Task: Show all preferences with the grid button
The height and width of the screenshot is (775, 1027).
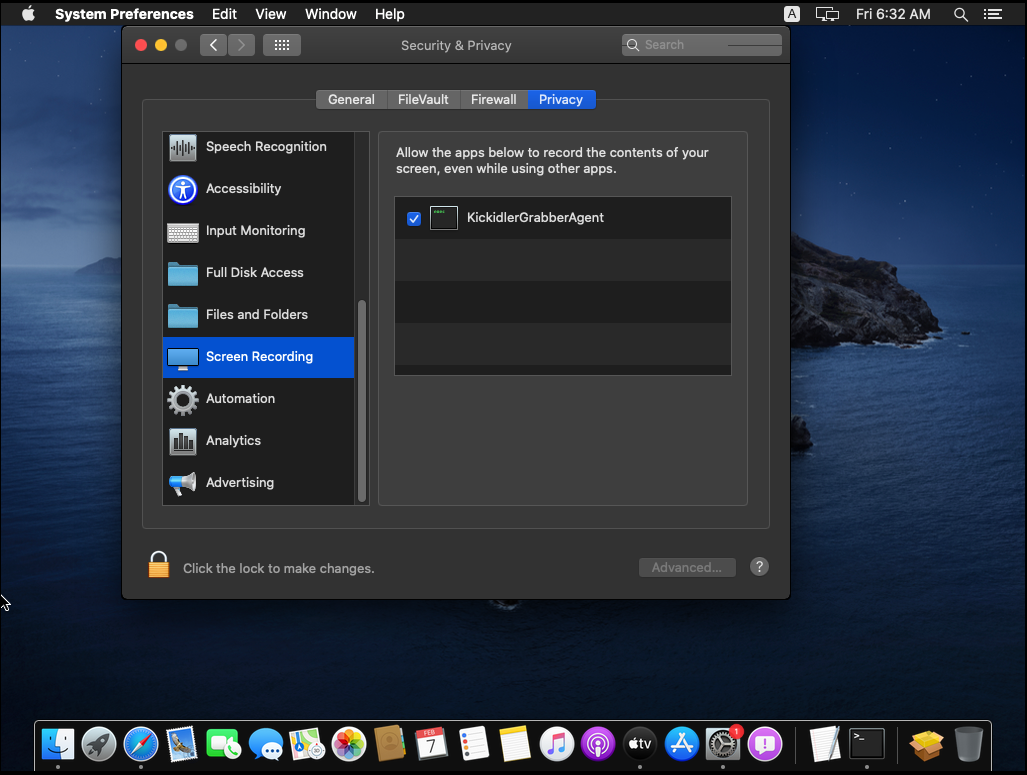Action: [x=282, y=45]
